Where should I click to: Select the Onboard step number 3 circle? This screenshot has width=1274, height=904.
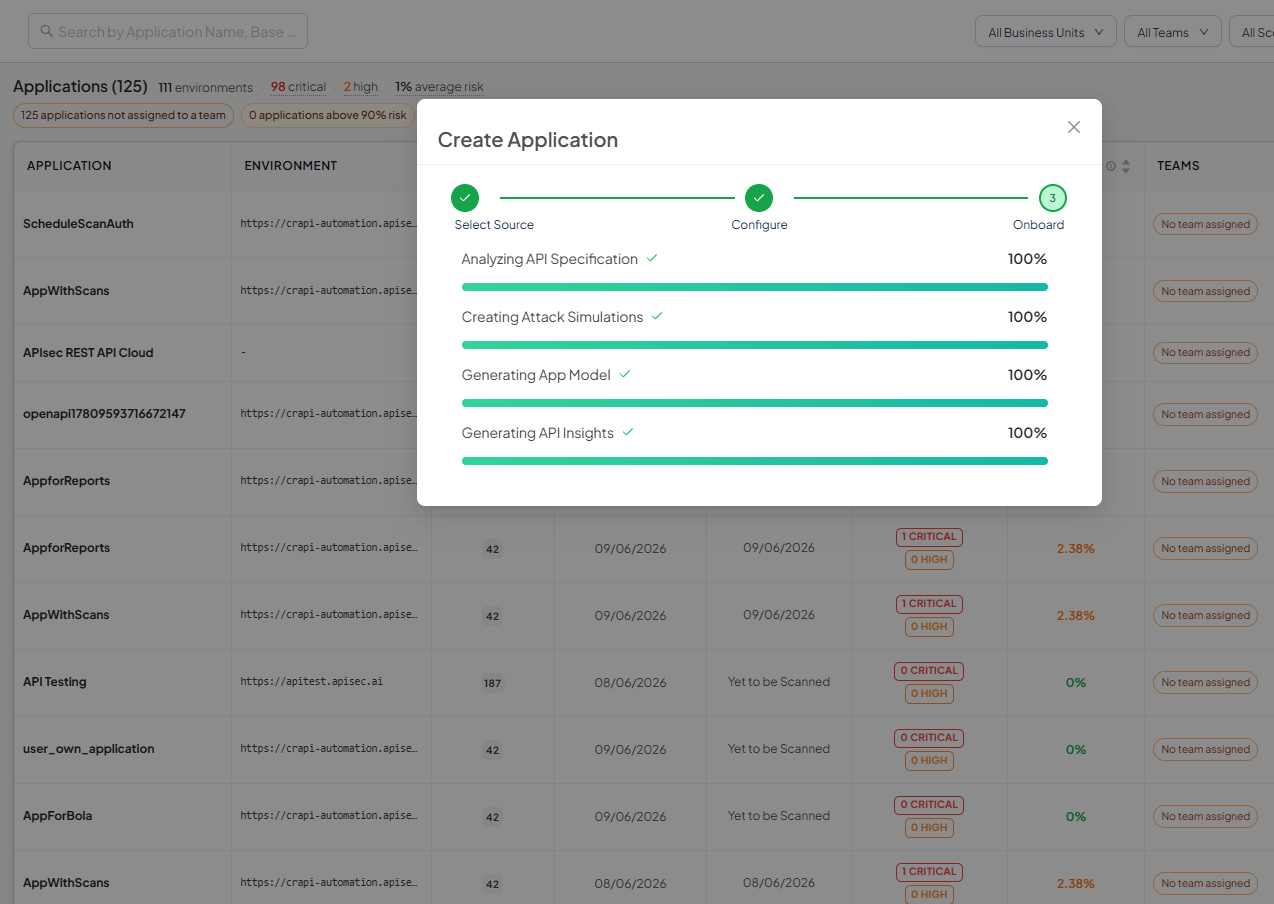1052,198
